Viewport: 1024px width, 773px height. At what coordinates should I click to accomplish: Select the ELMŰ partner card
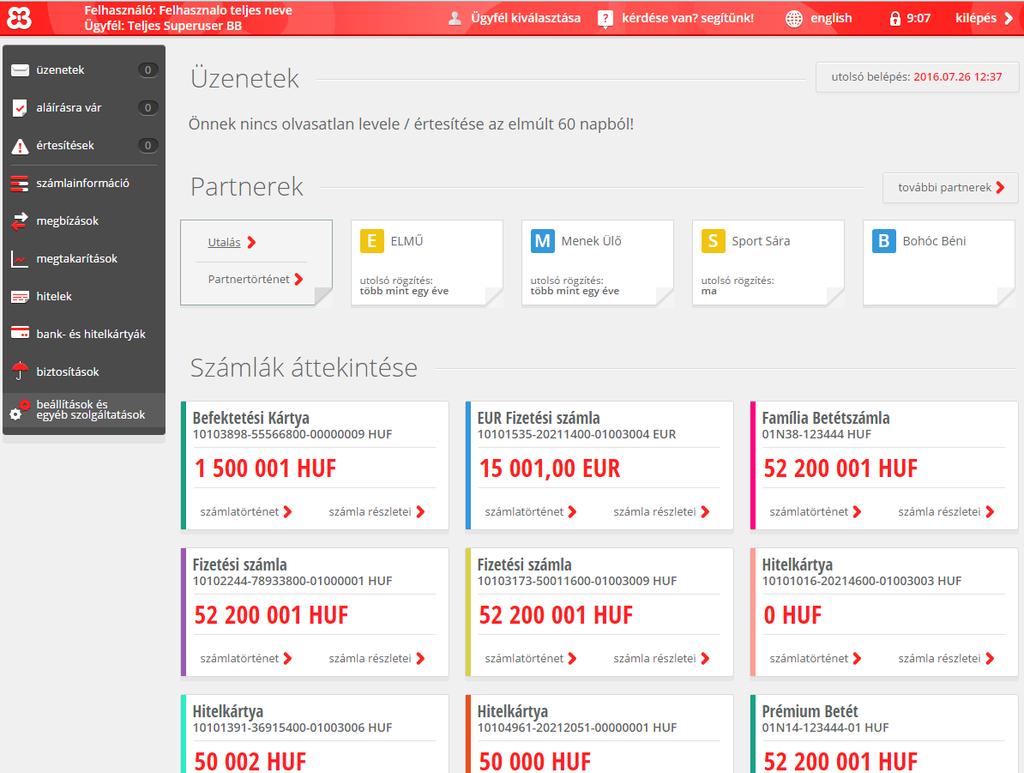pos(427,262)
